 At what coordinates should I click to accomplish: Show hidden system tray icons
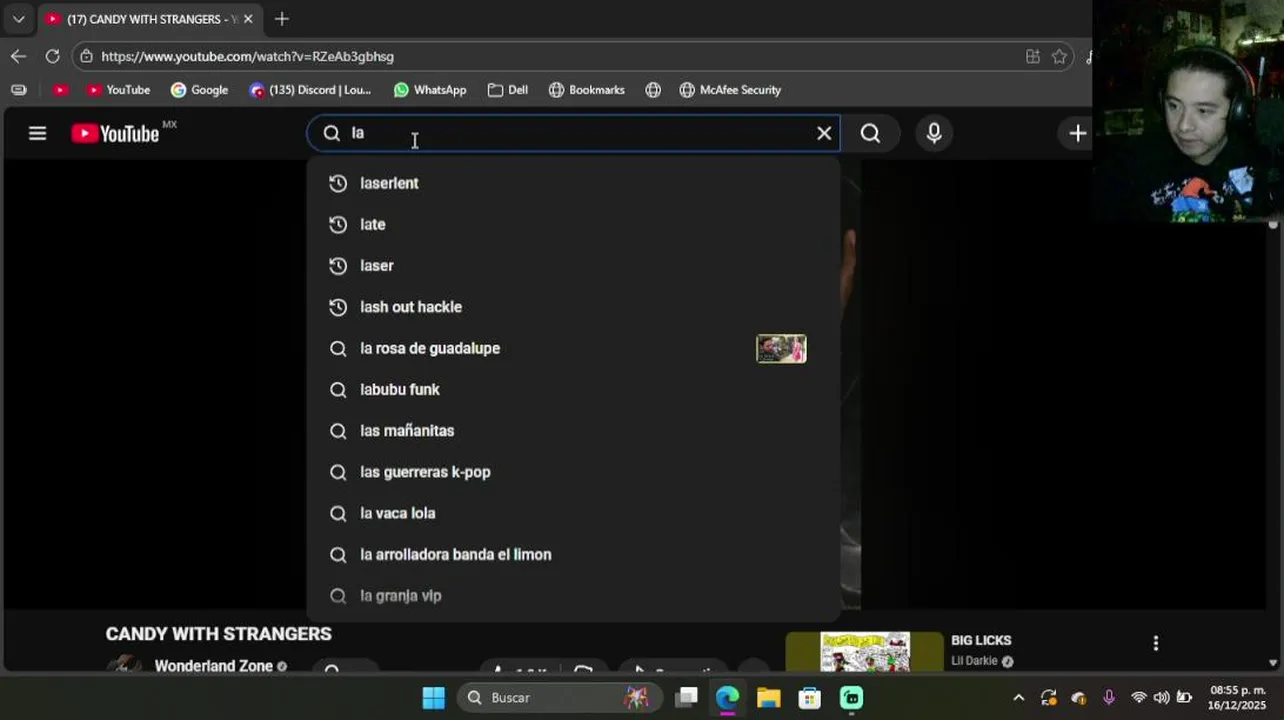1018,698
